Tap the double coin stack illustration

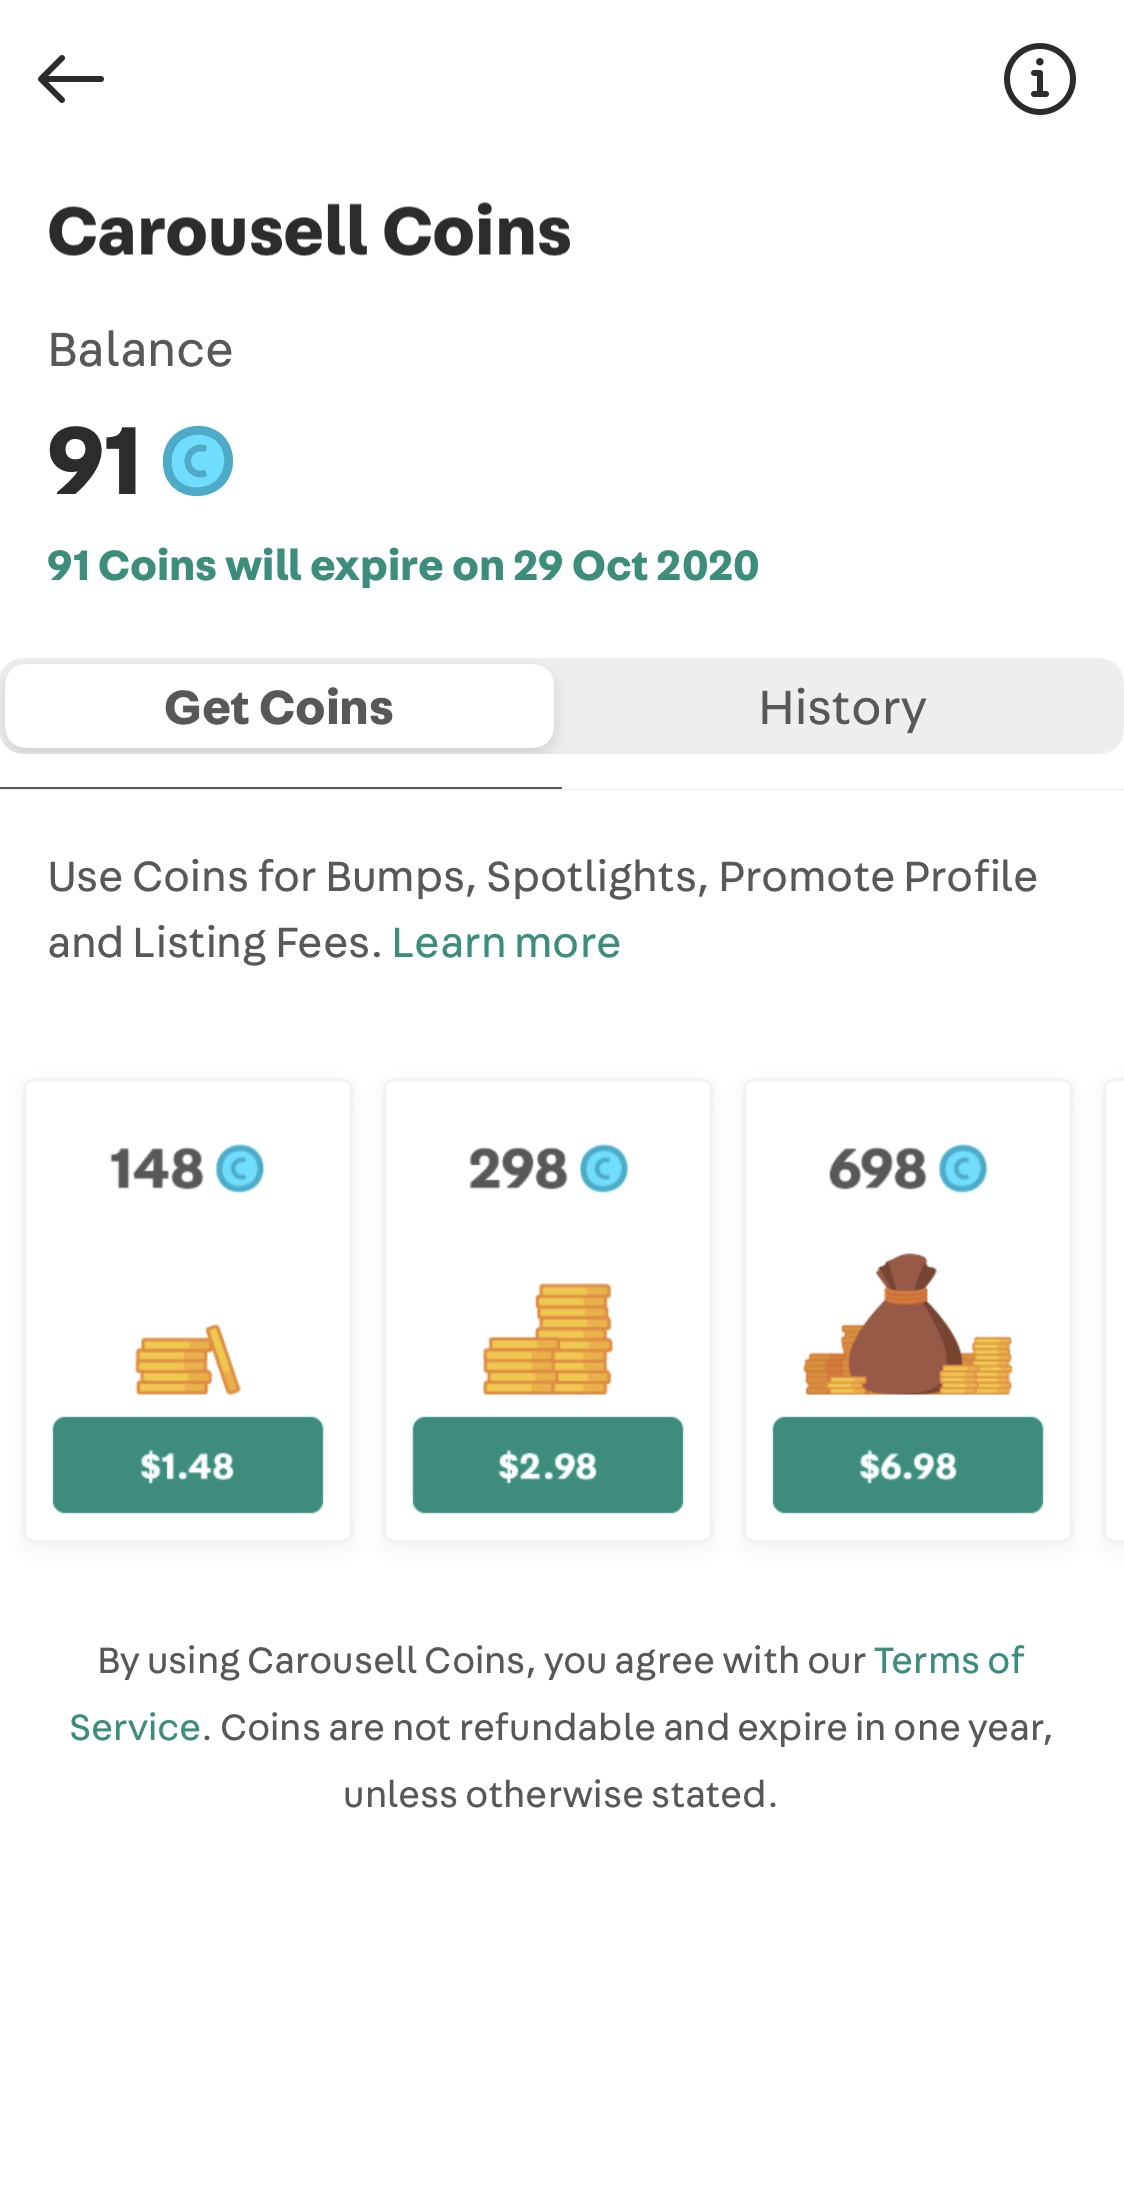pos(548,1339)
